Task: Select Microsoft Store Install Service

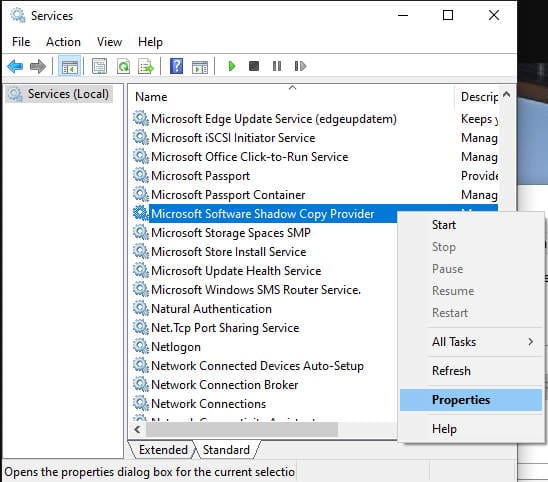Action: [x=229, y=252]
